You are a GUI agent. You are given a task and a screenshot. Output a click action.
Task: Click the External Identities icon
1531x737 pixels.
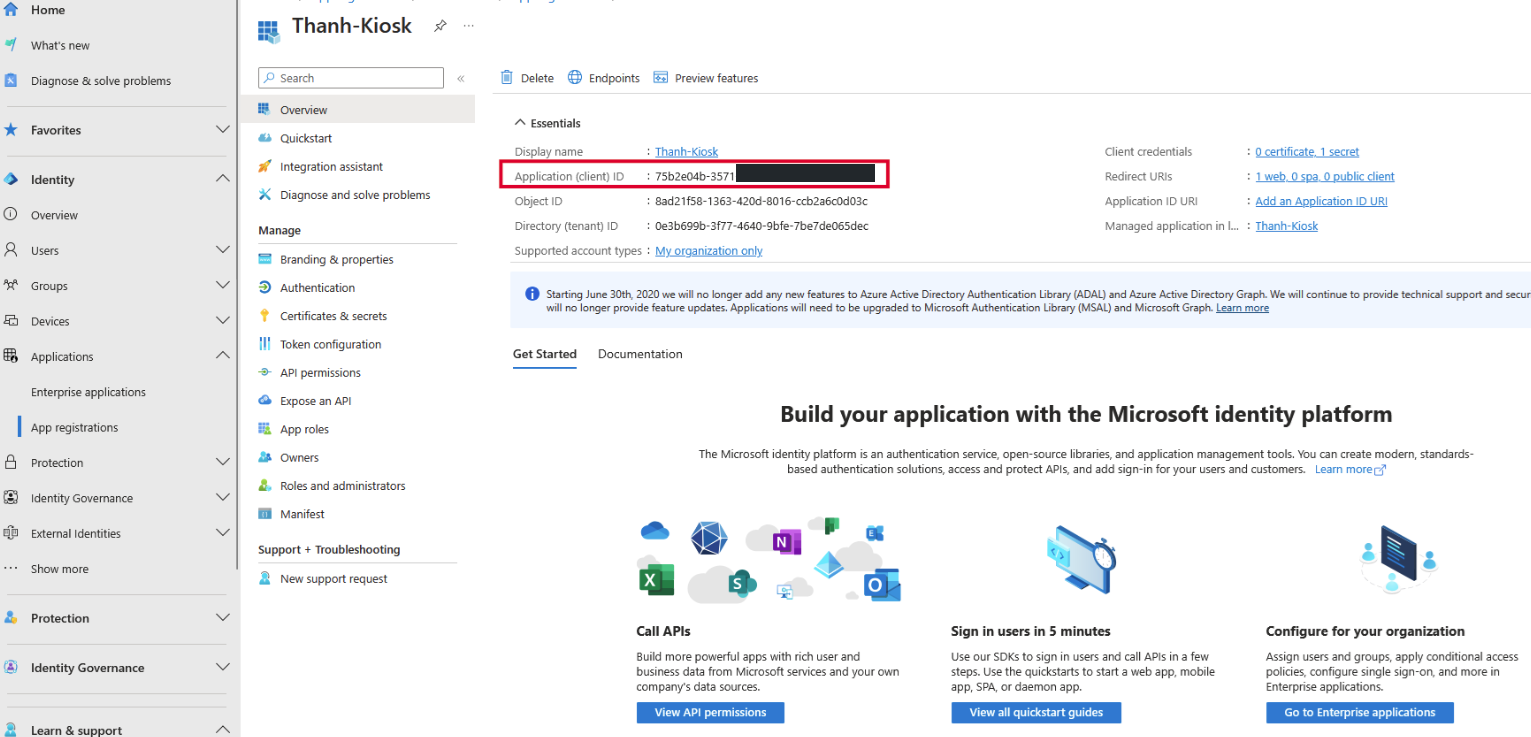tap(11, 533)
